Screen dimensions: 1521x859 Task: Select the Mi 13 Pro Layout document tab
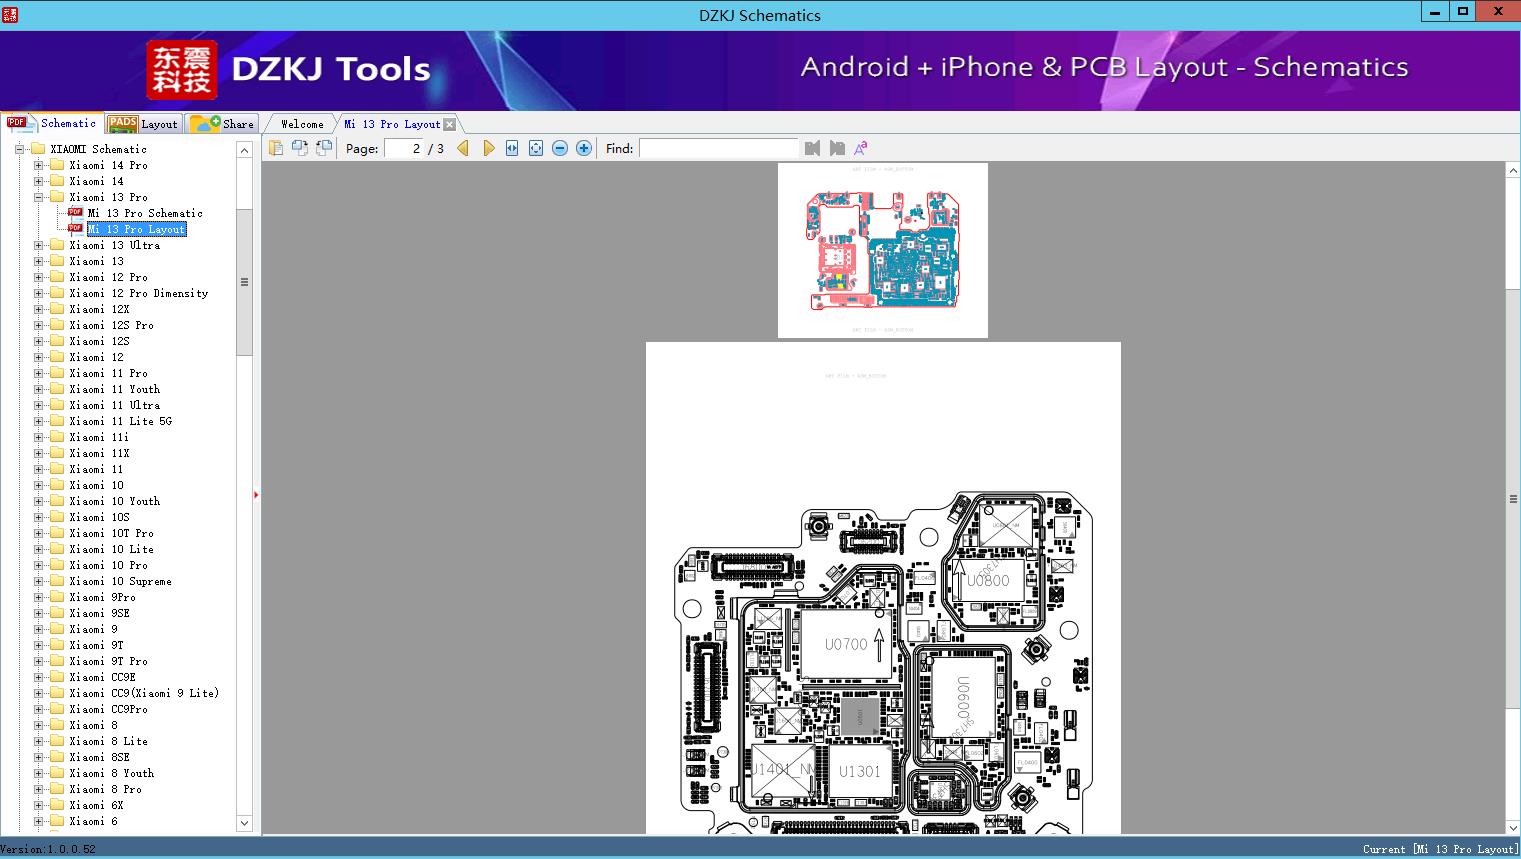392,124
